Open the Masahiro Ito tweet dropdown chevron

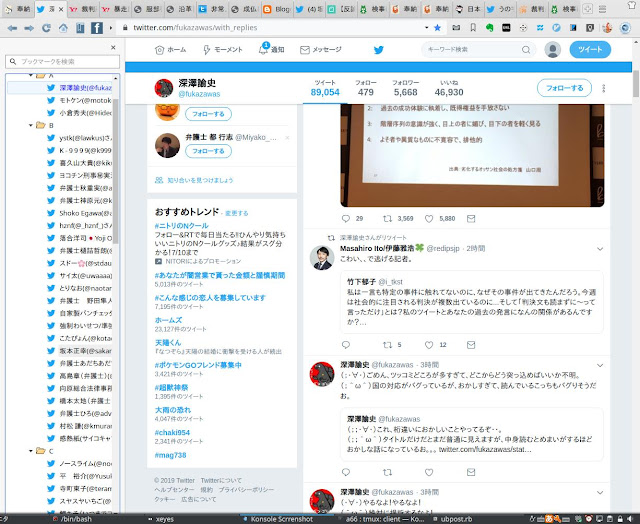point(600,249)
